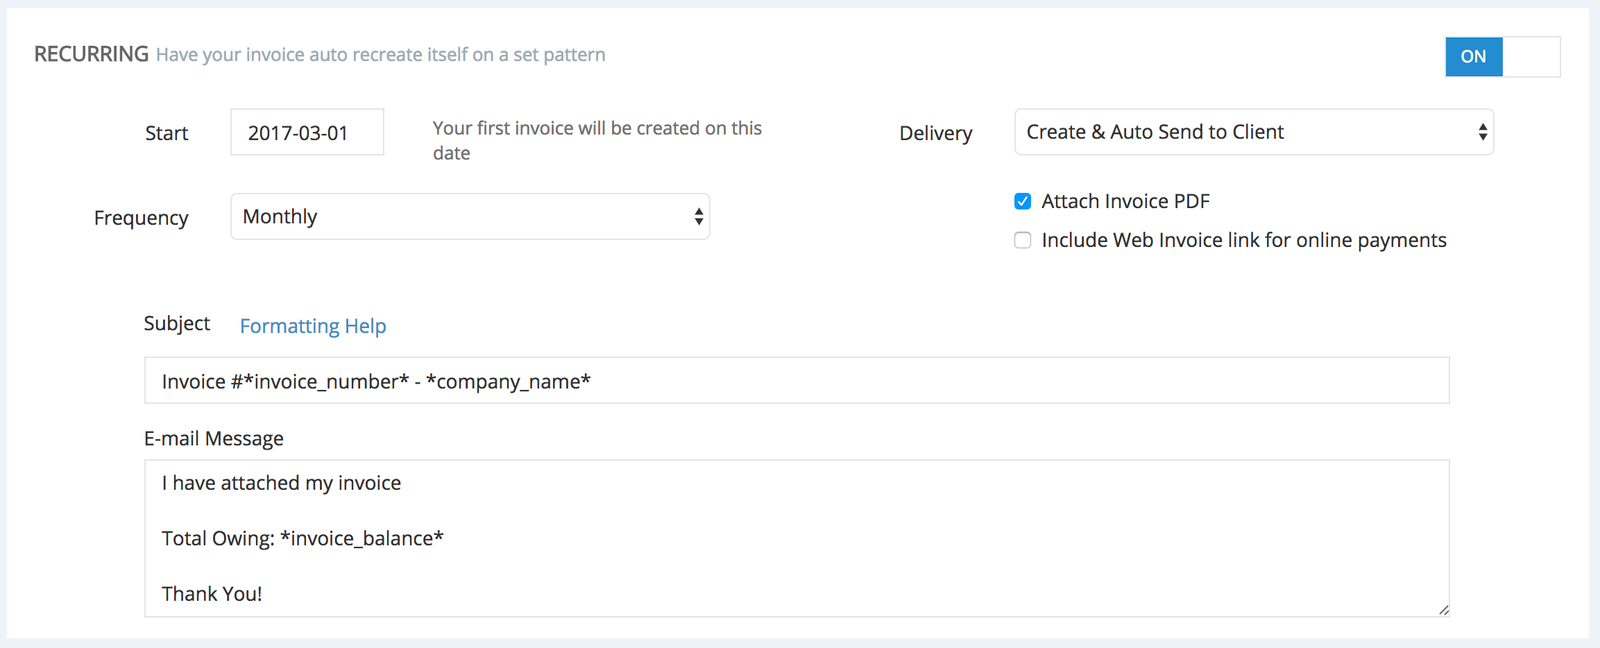Click the 'I have attached my invoice' line
This screenshot has width=1600, height=648.
pos(281,483)
